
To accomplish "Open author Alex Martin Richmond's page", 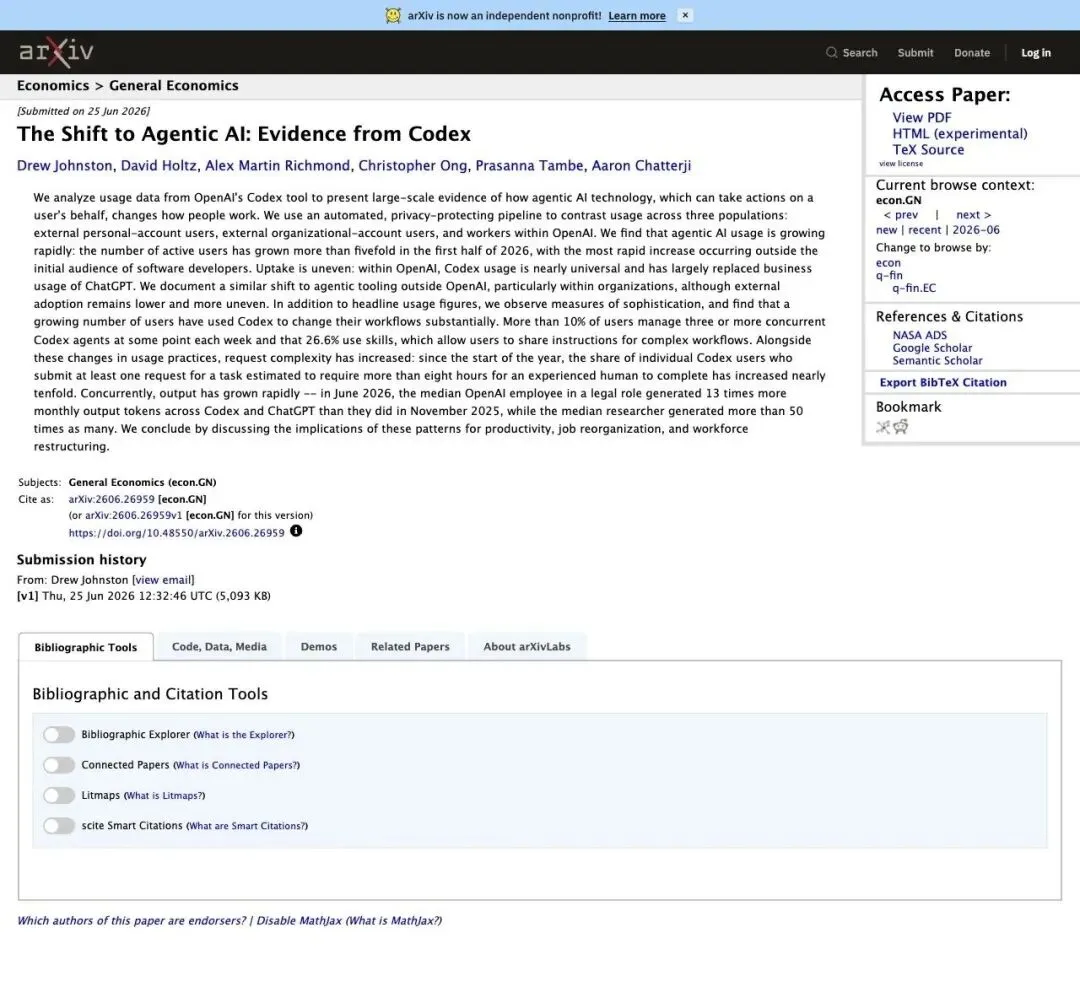I will 278,166.
